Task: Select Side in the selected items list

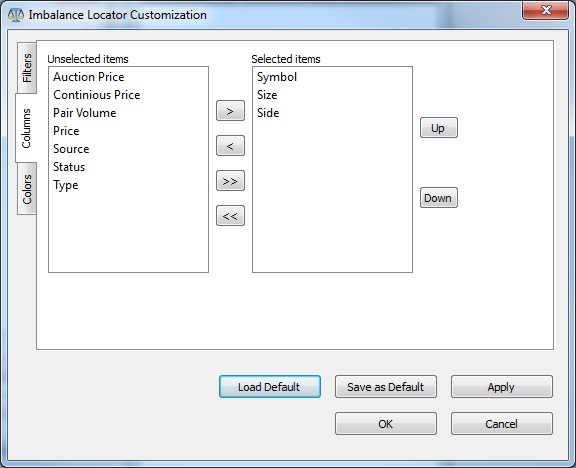Action: pos(268,113)
